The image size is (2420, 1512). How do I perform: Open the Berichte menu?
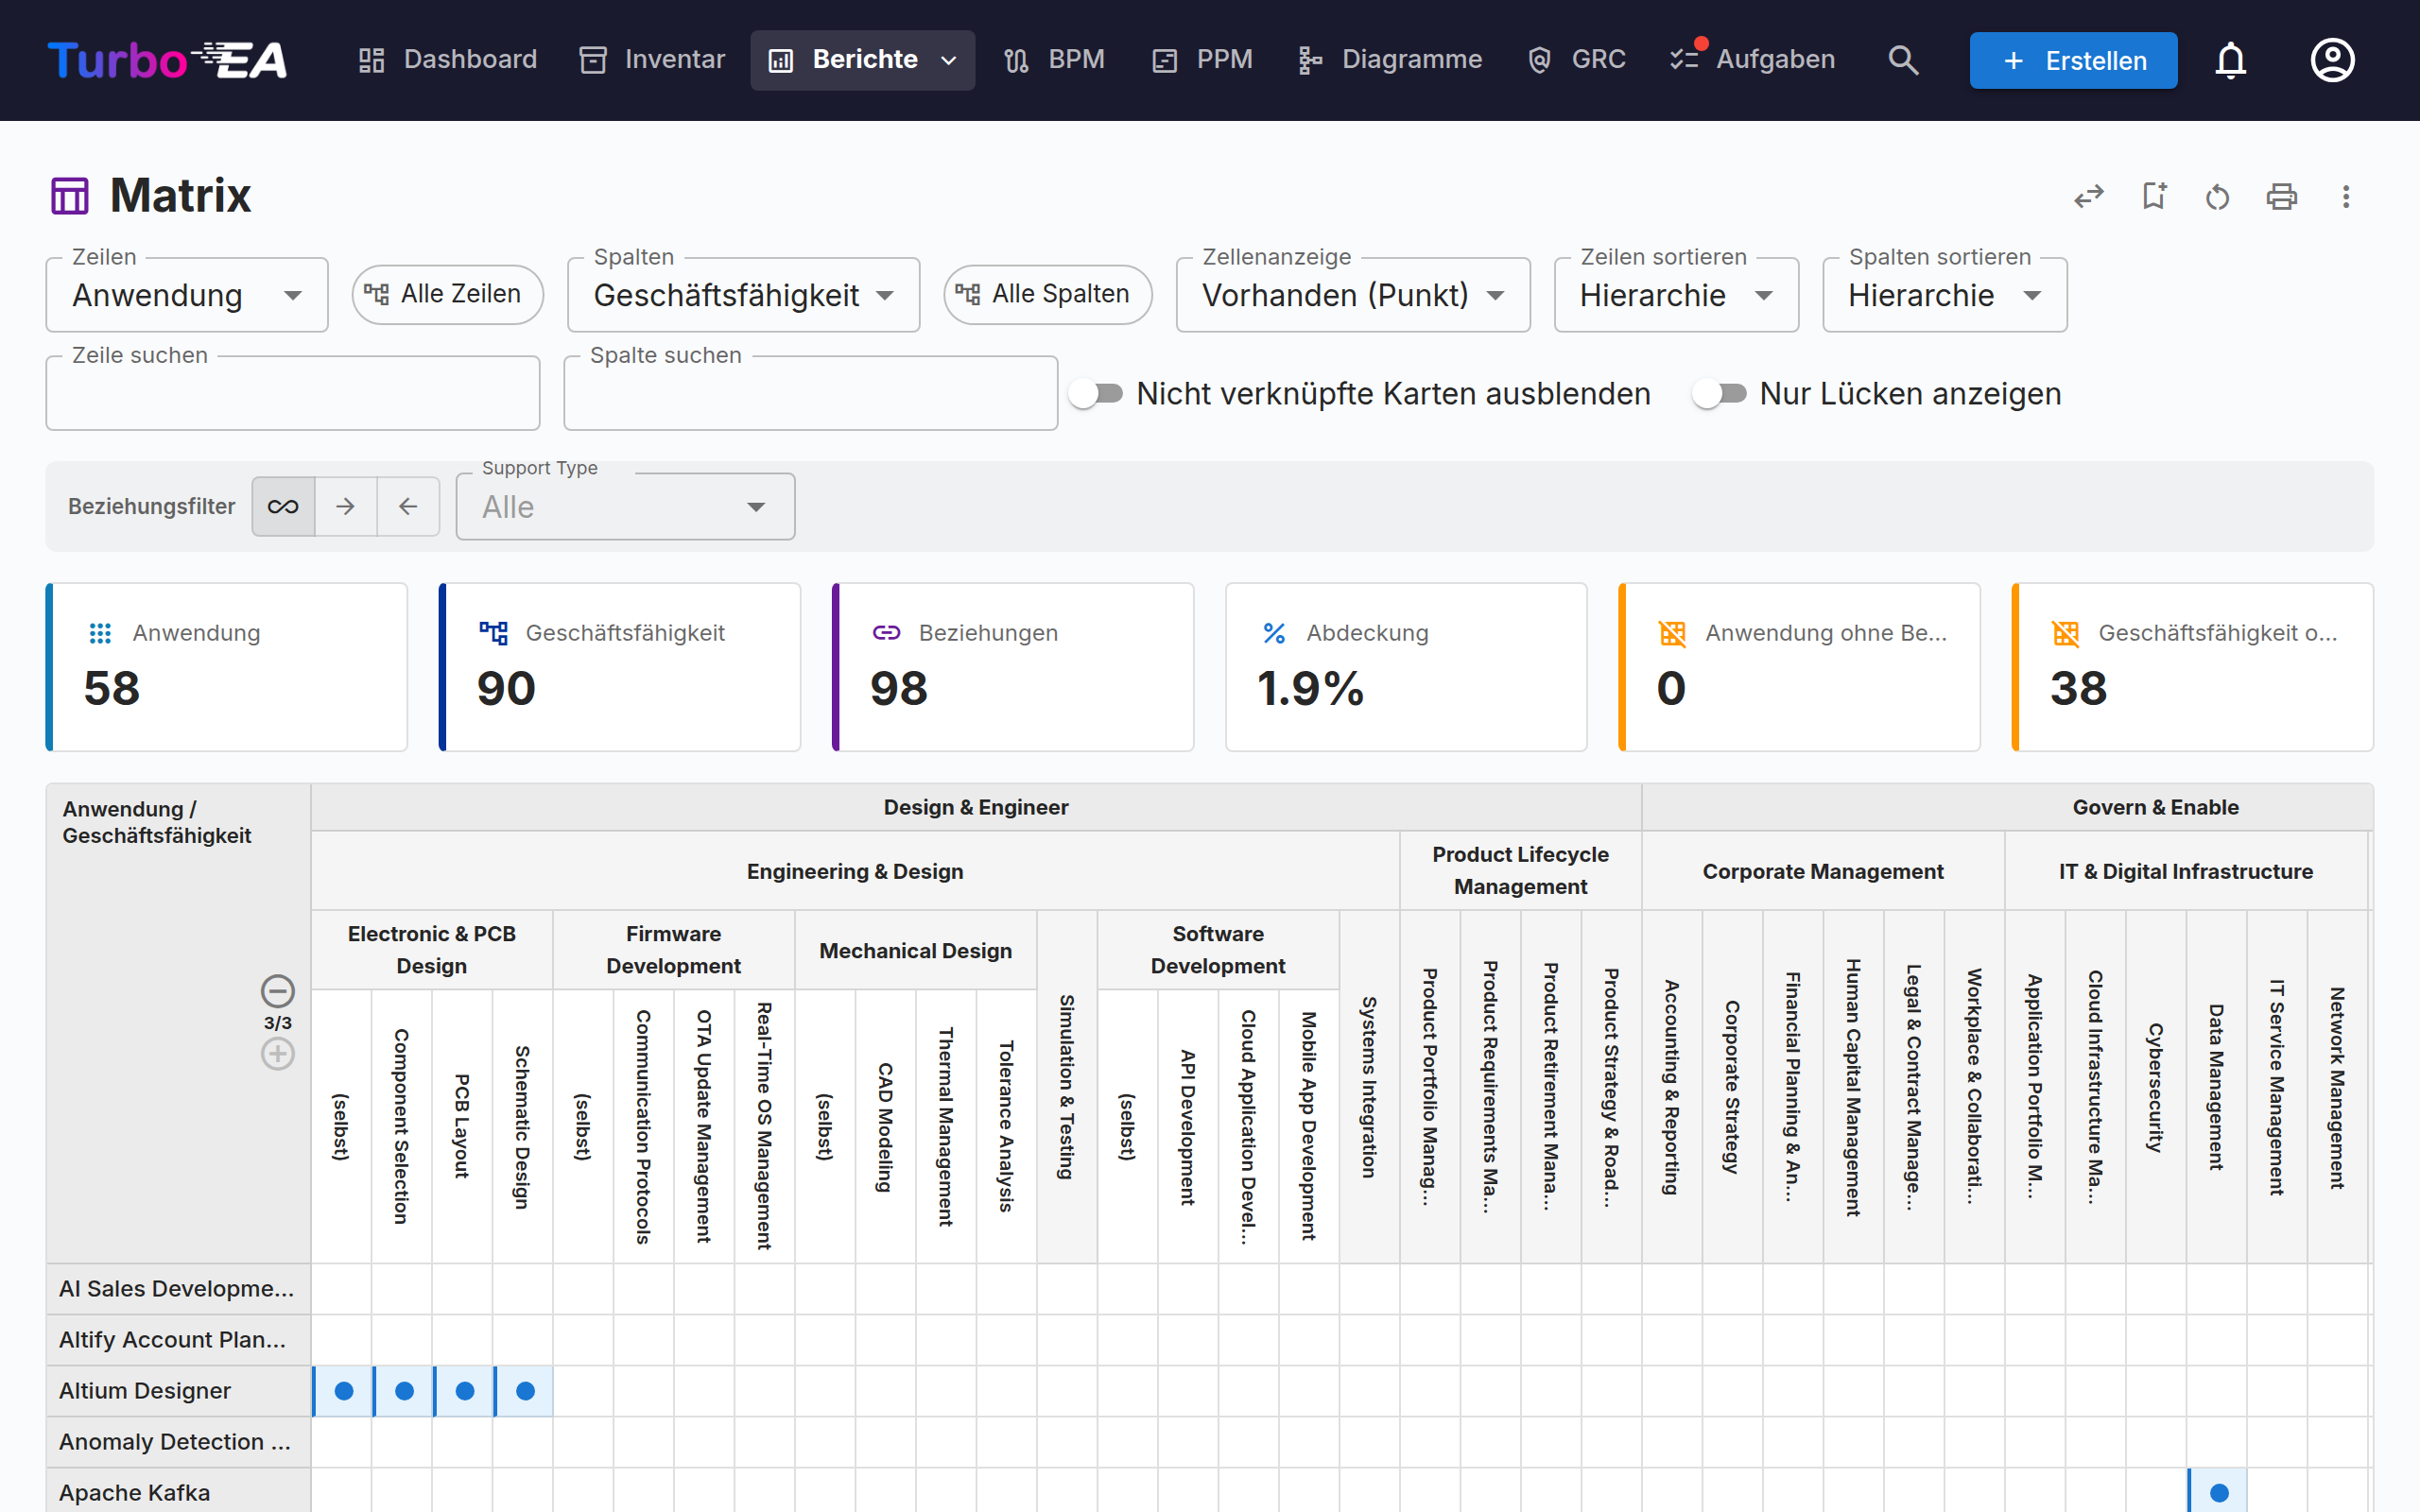pyautogui.click(x=862, y=60)
